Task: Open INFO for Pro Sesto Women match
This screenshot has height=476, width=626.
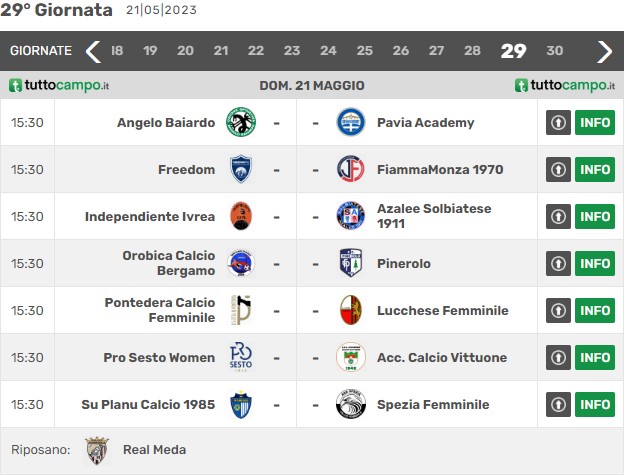Action: pos(595,357)
